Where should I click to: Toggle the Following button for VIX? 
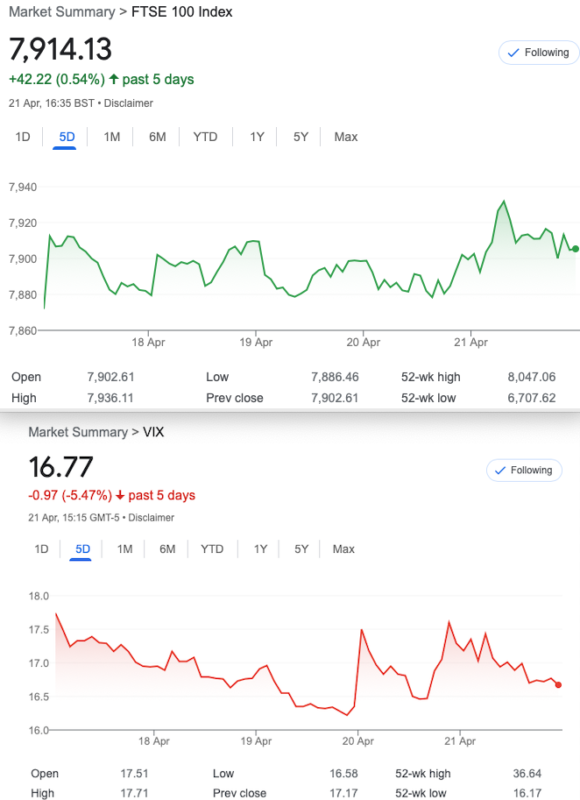(x=524, y=470)
